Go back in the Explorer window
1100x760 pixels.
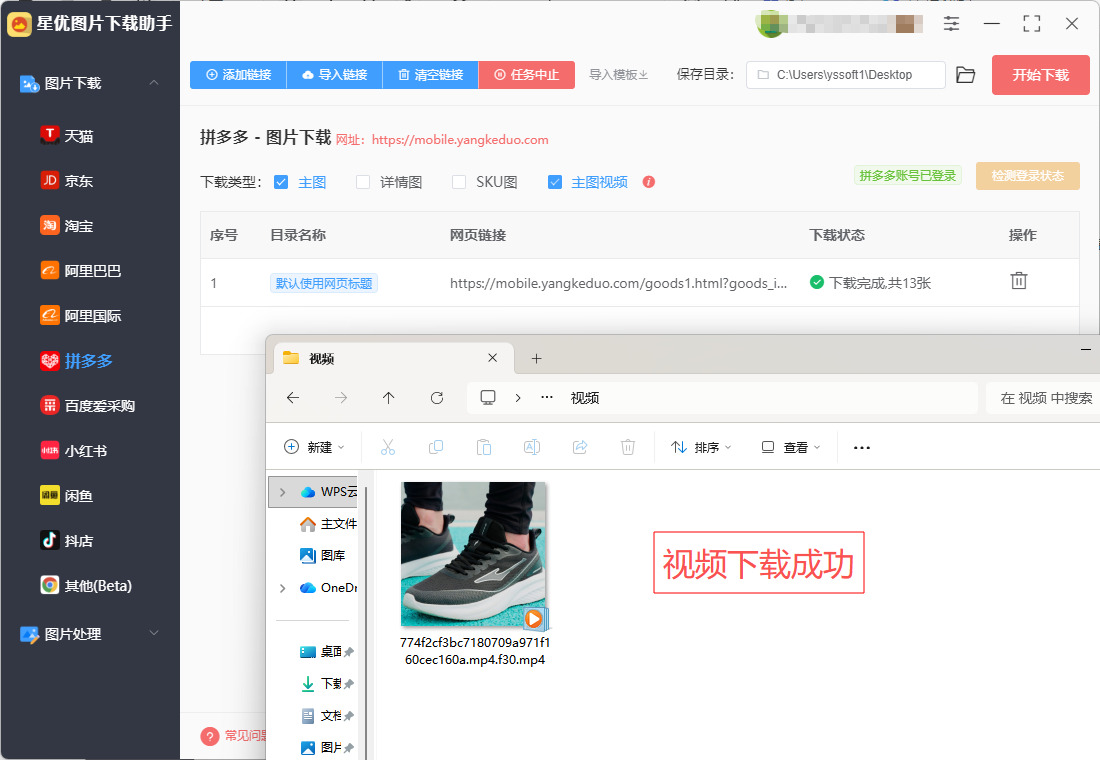click(293, 398)
